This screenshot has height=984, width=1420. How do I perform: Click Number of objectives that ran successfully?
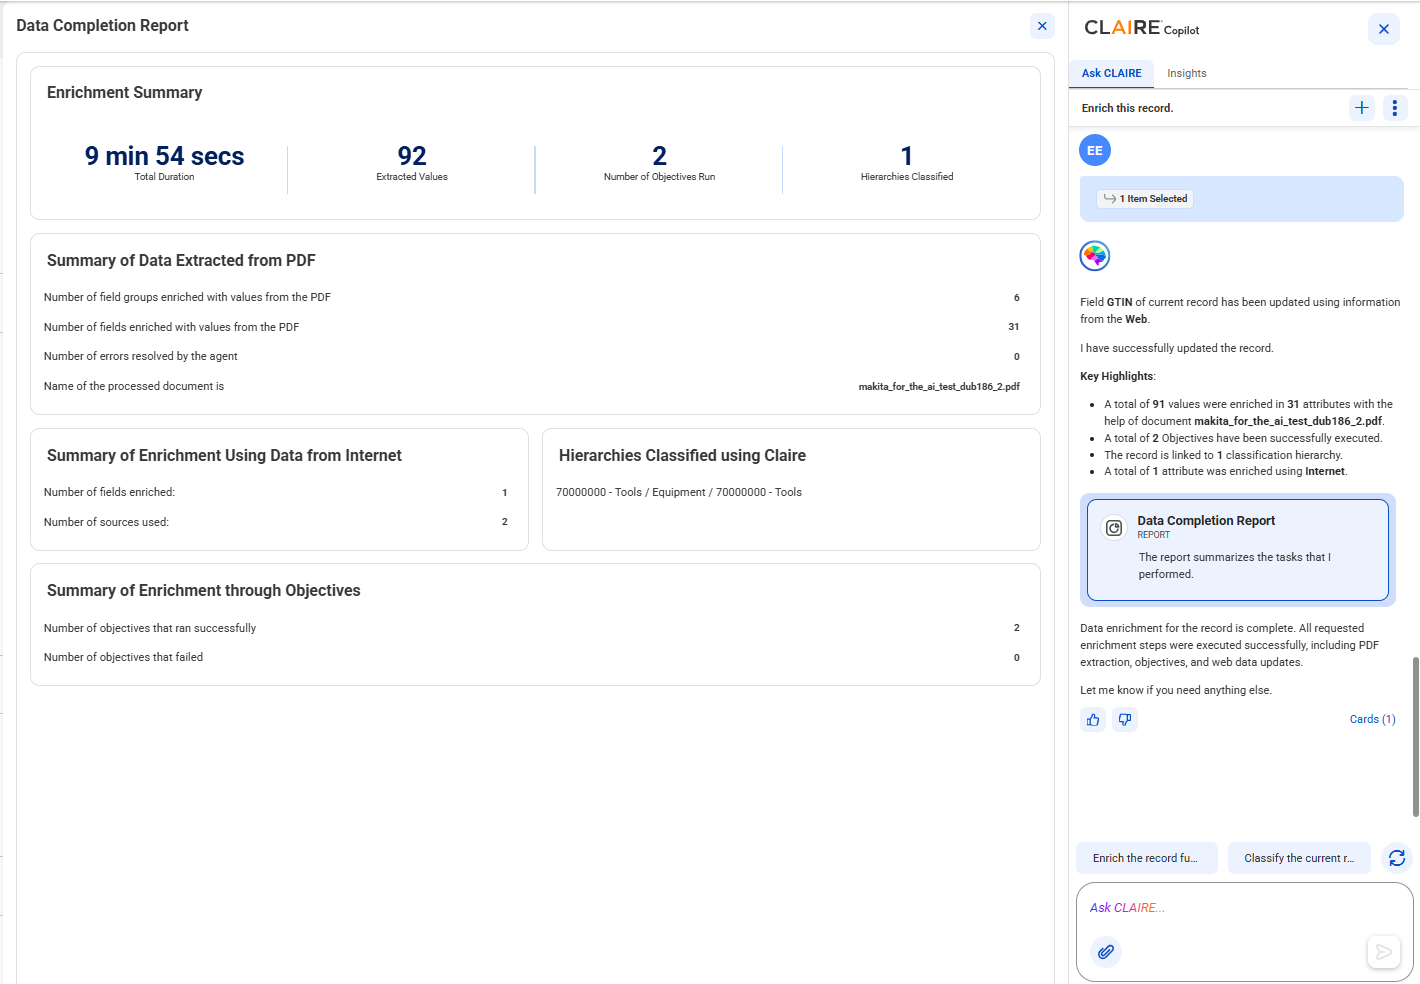point(532,628)
